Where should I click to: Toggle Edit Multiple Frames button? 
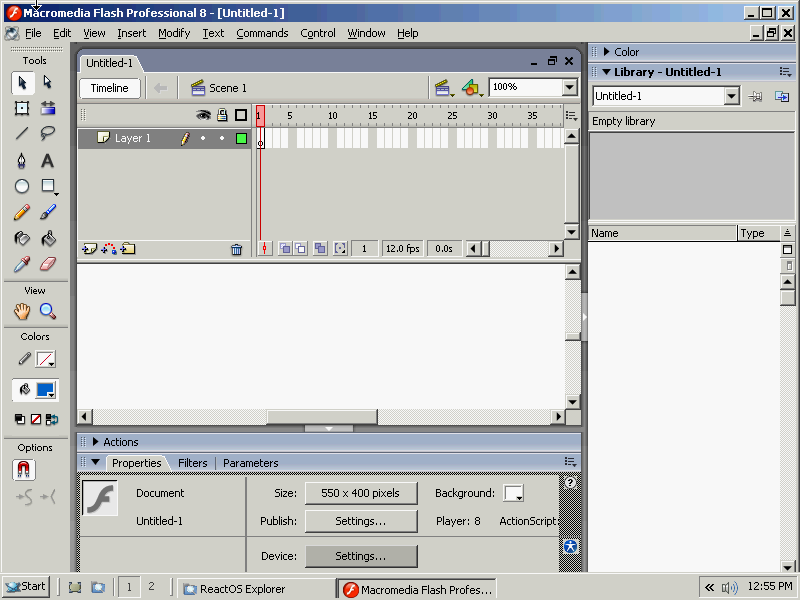click(x=320, y=248)
